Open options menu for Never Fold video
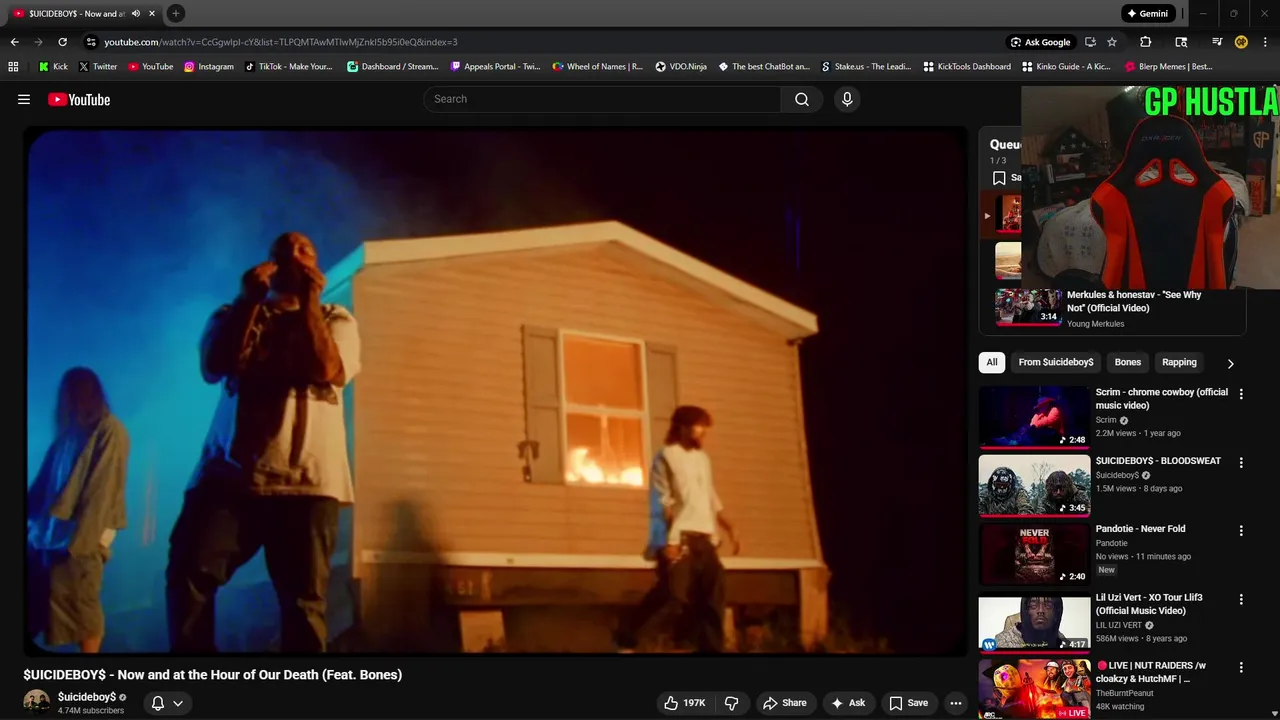The height and width of the screenshot is (720, 1280). coord(1241,530)
